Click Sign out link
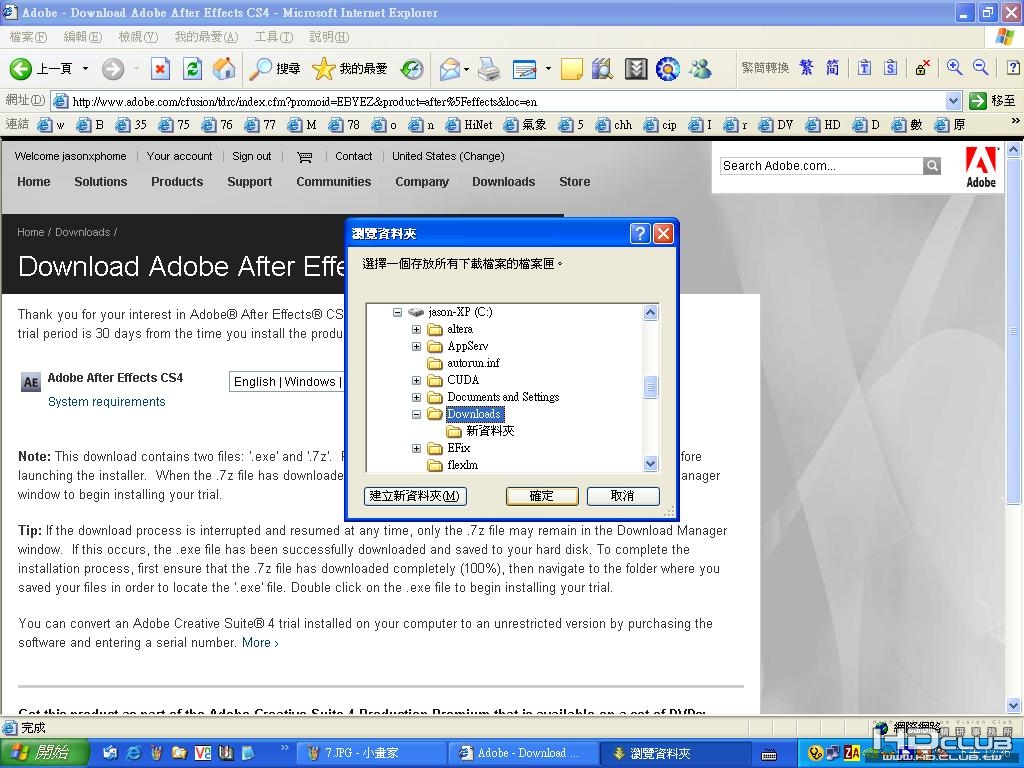1024x768 pixels. [x=251, y=156]
